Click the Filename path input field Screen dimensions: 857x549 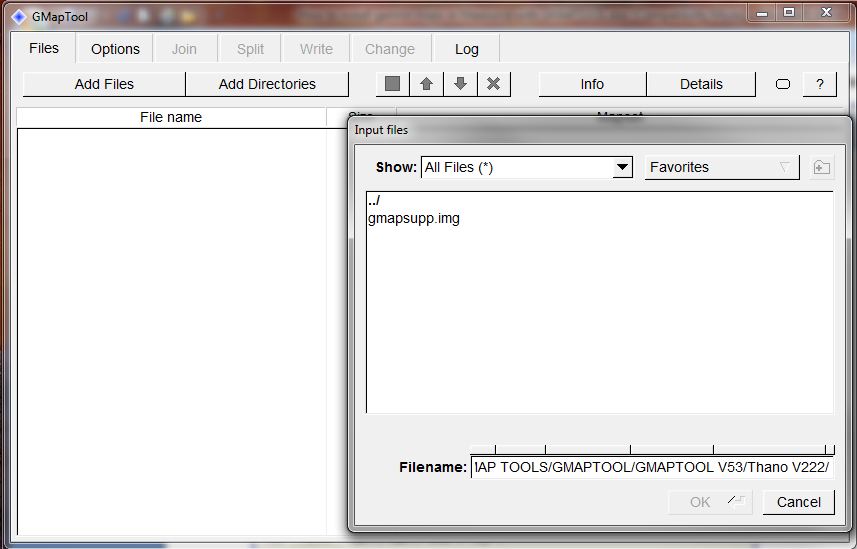point(652,468)
